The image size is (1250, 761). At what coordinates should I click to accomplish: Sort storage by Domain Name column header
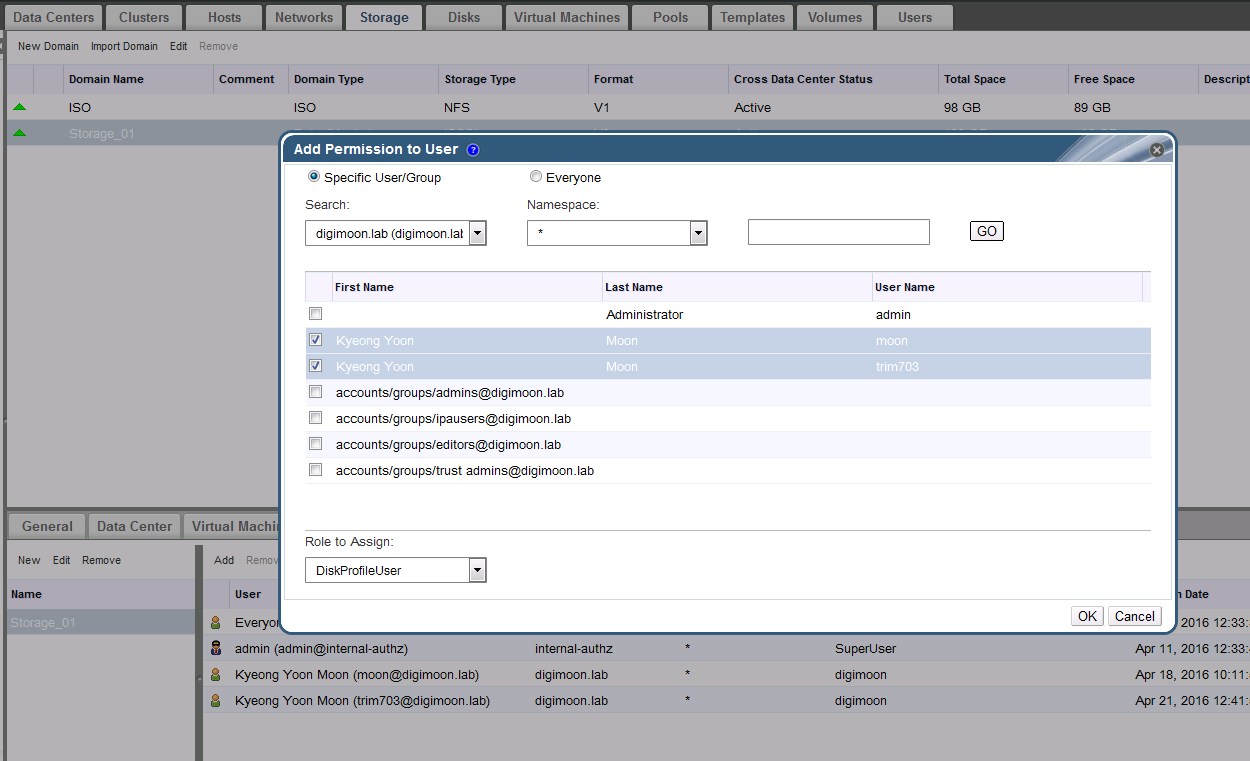click(x=138, y=79)
